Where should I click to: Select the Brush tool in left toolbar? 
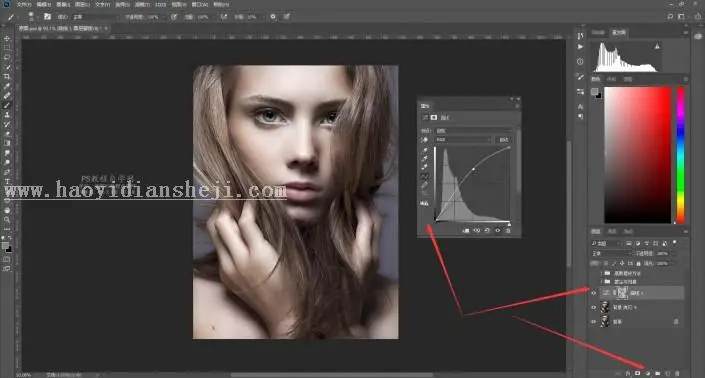tap(7, 105)
